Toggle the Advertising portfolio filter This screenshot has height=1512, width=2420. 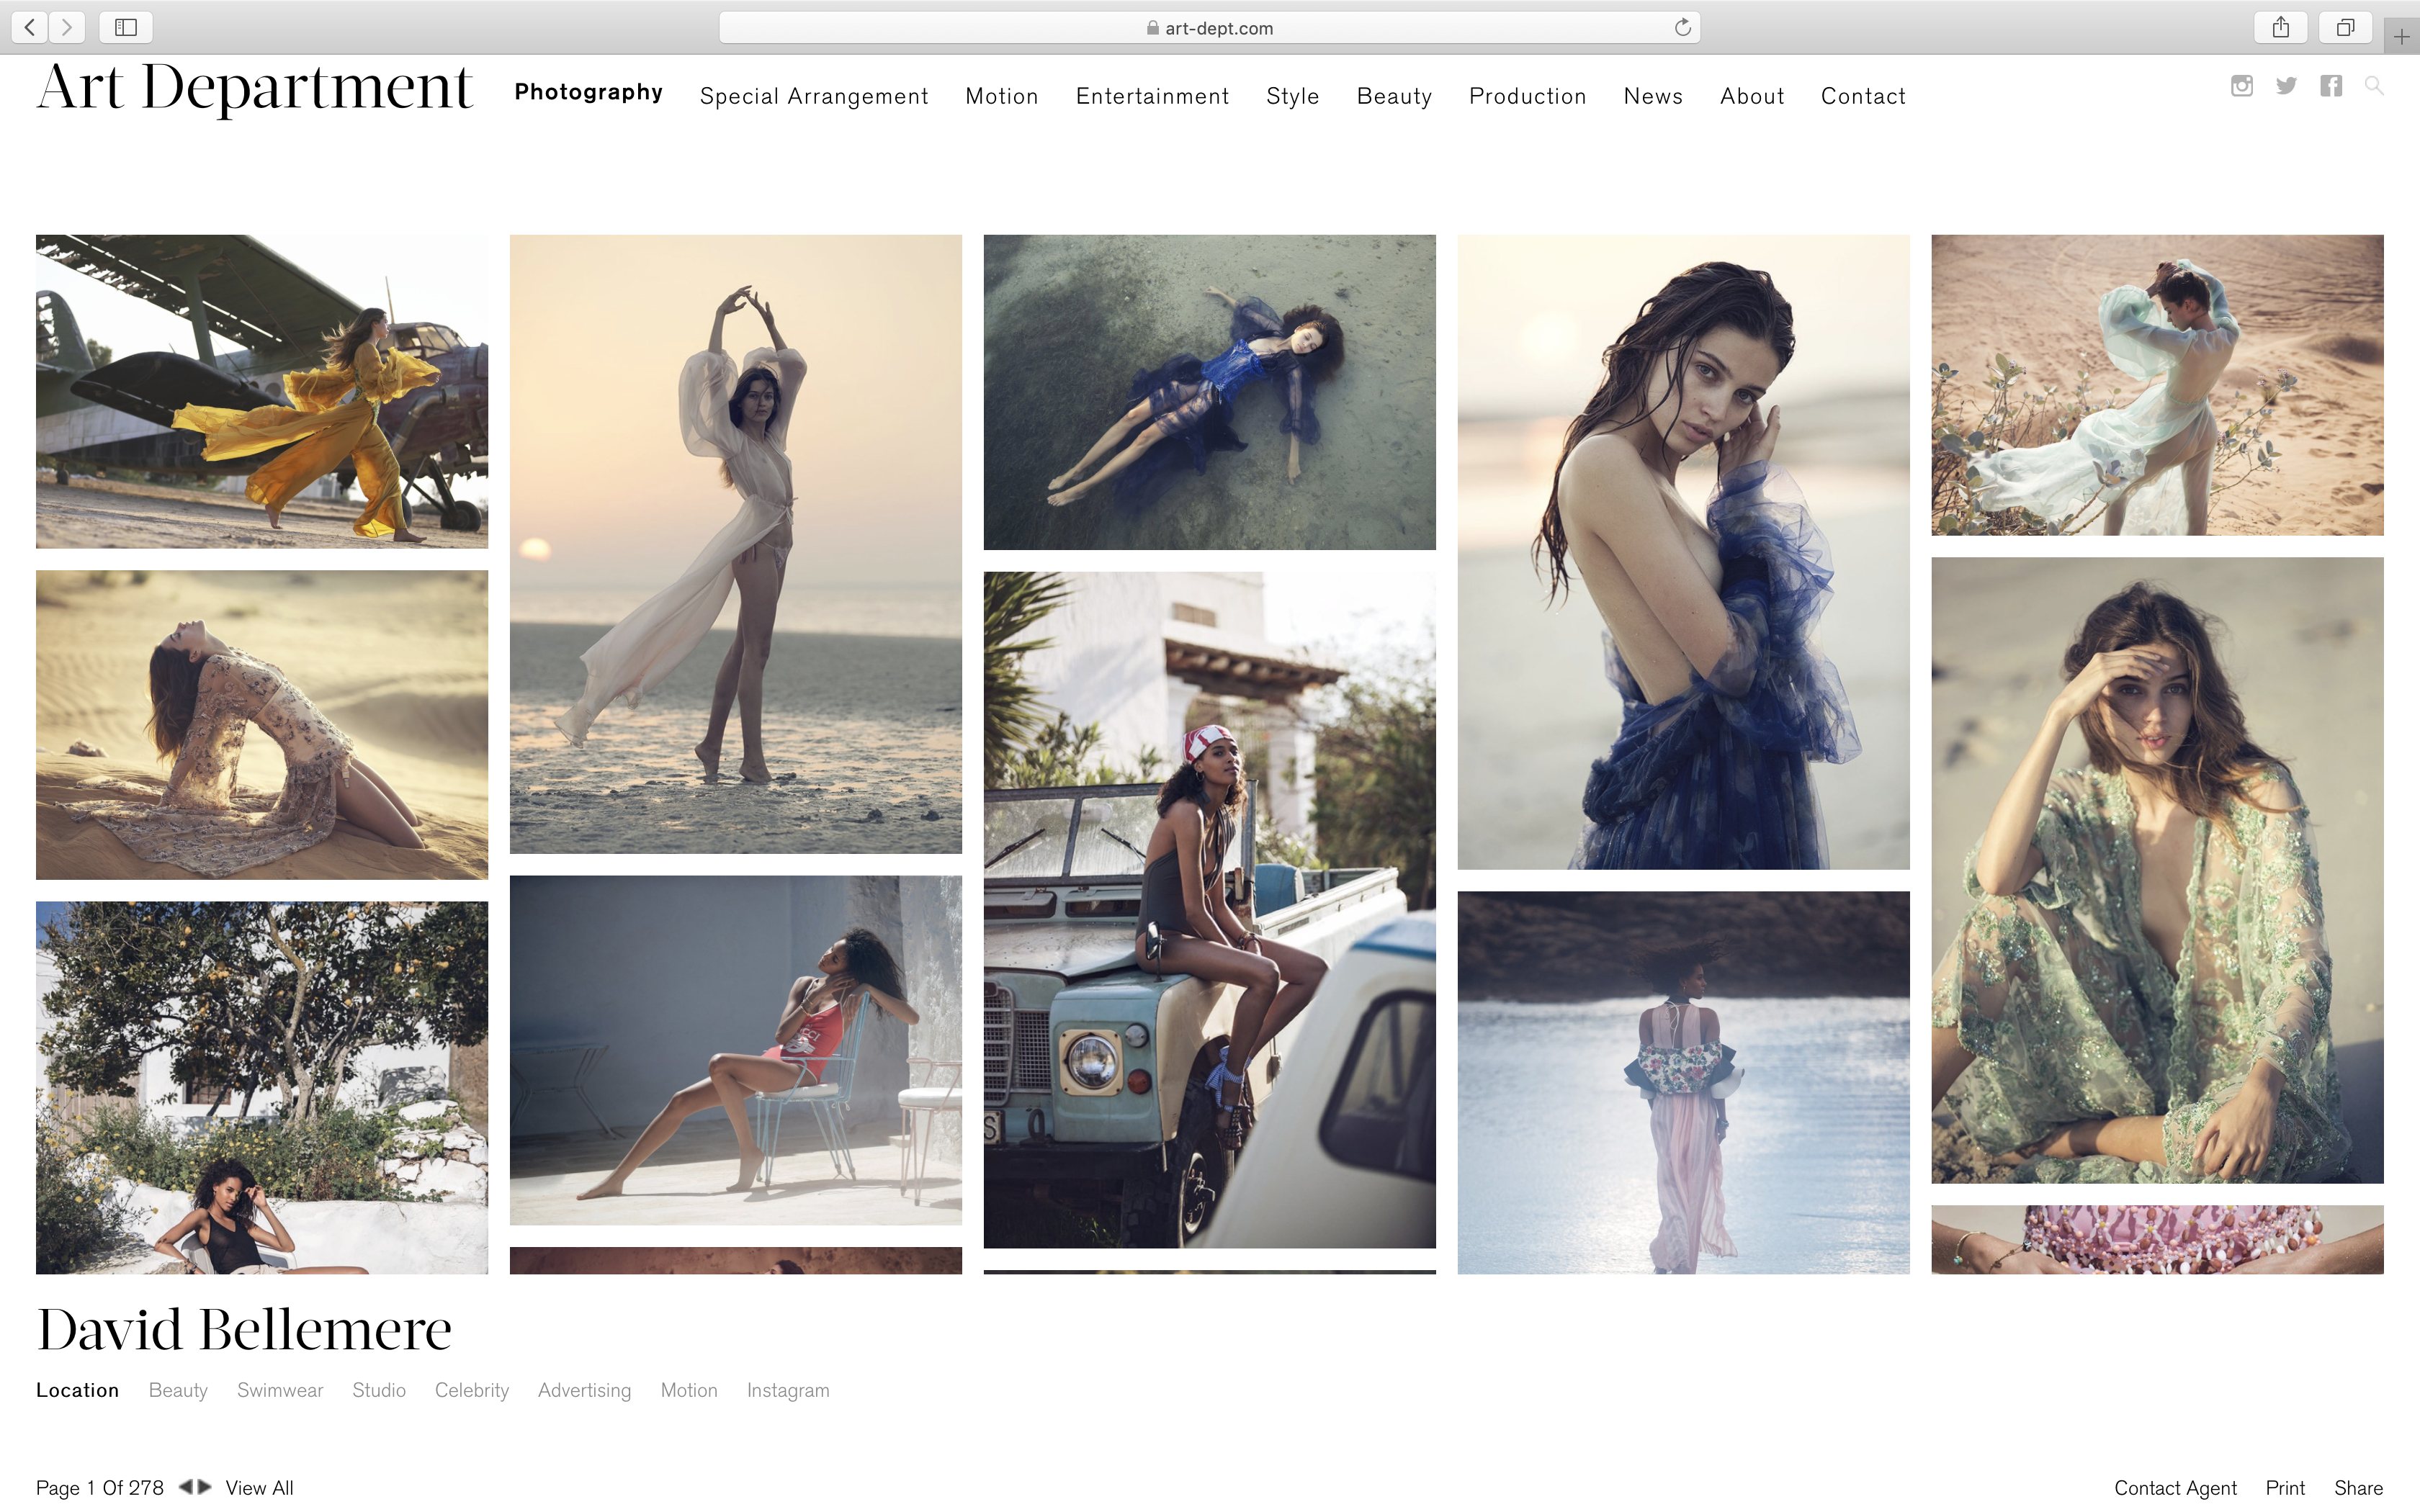coord(584,1390)
